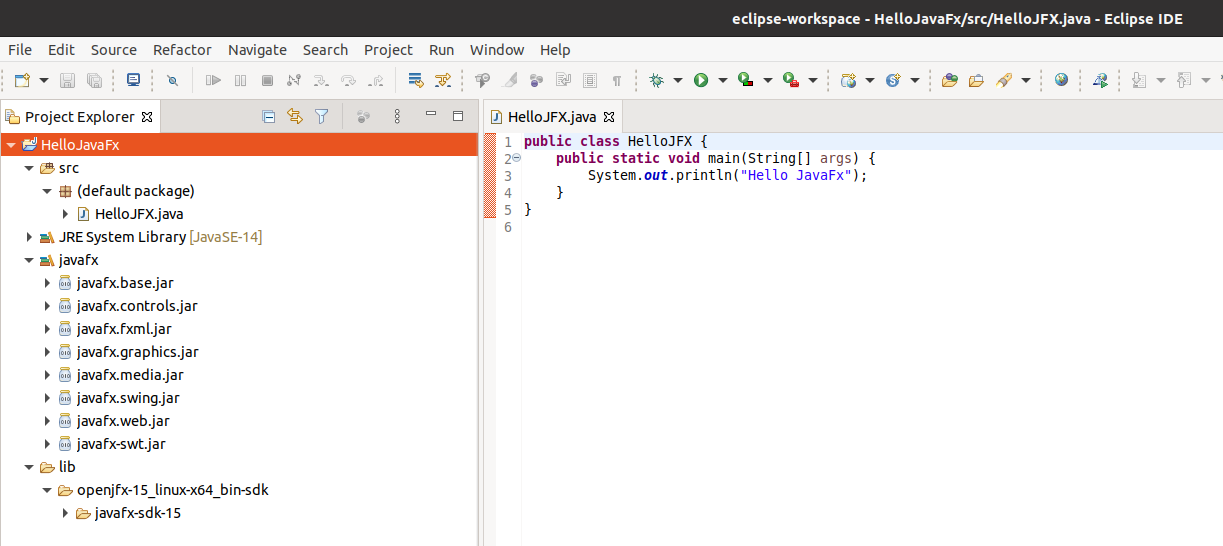
Task: Open the Window menu
Action: point(497,50)
